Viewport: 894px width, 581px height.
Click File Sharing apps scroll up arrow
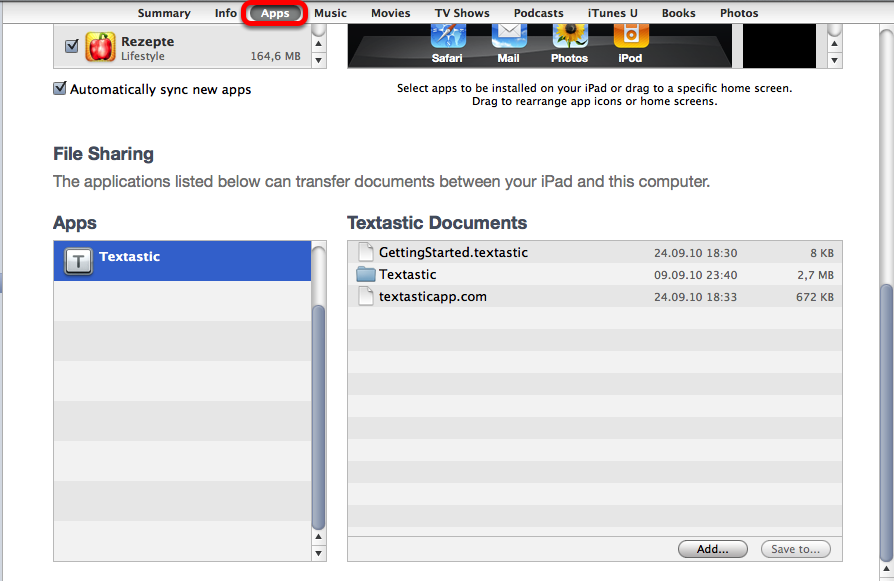[319, 537]
